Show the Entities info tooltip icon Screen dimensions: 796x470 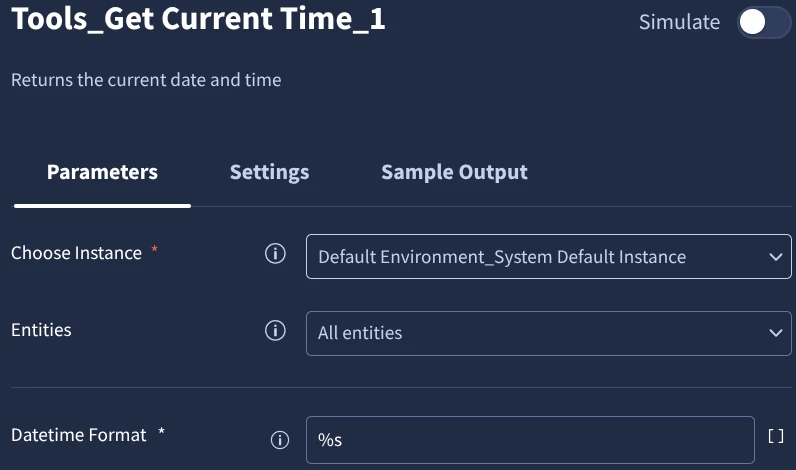coord(275,330)
